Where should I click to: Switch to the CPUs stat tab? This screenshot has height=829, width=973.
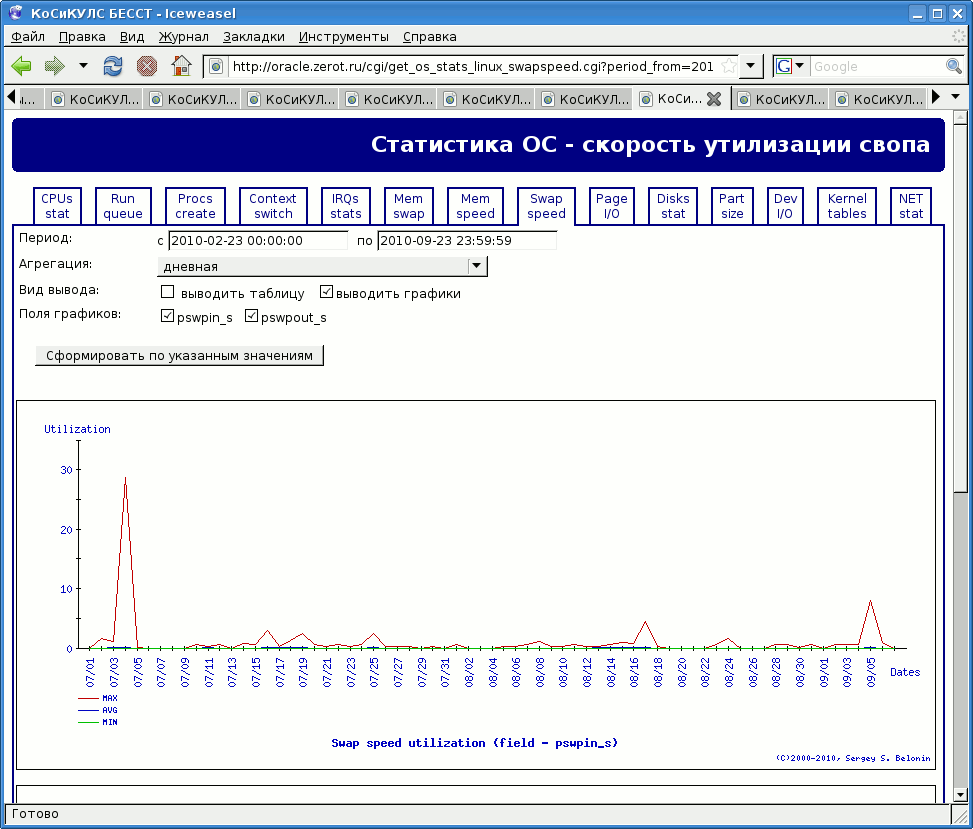(57, 206)
